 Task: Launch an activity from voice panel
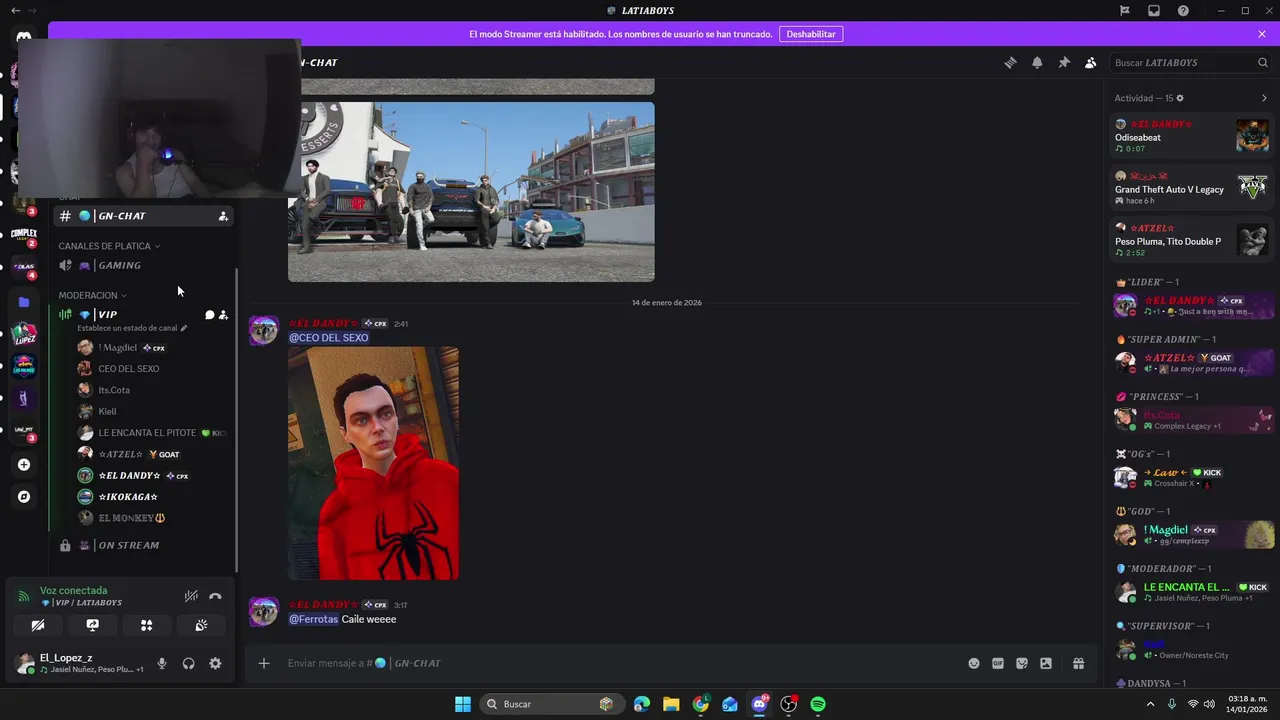pos(146,625)
